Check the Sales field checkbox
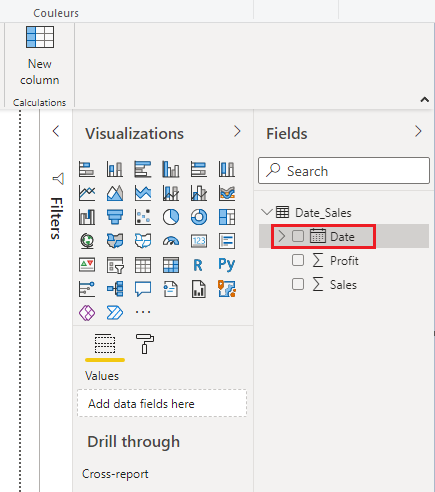 point(298,284)
